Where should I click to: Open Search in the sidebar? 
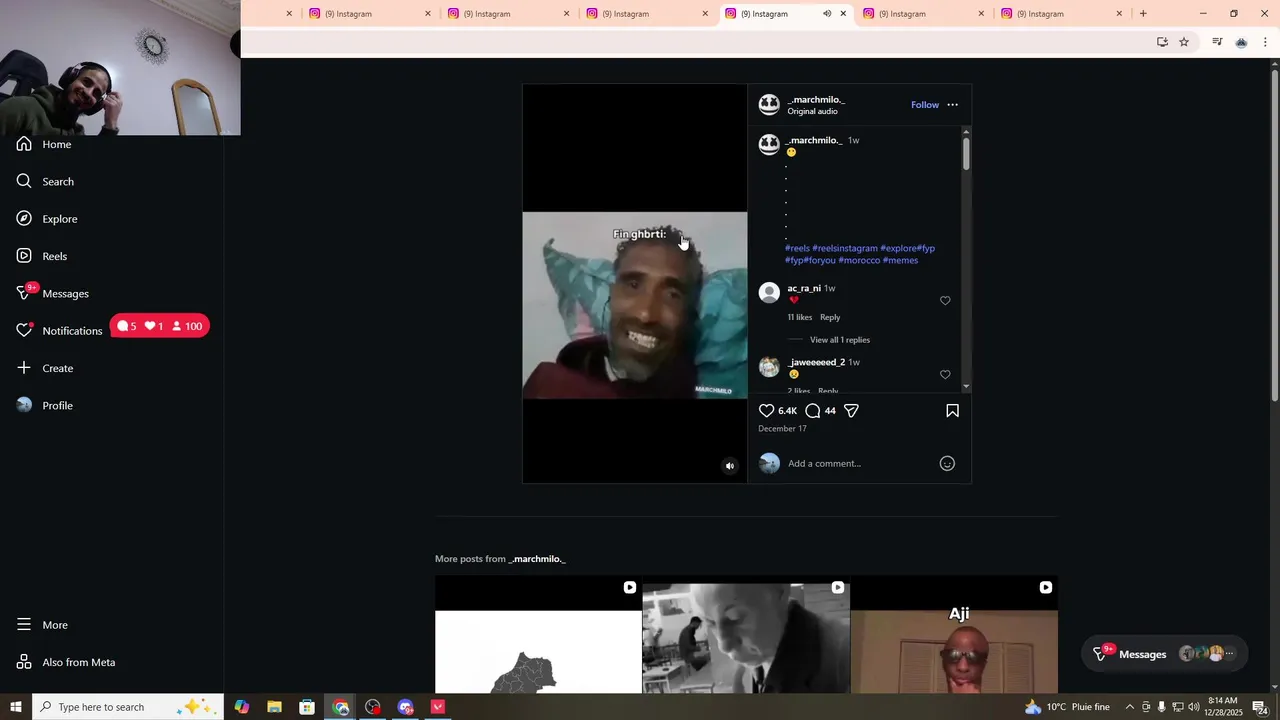coord(45,181)
